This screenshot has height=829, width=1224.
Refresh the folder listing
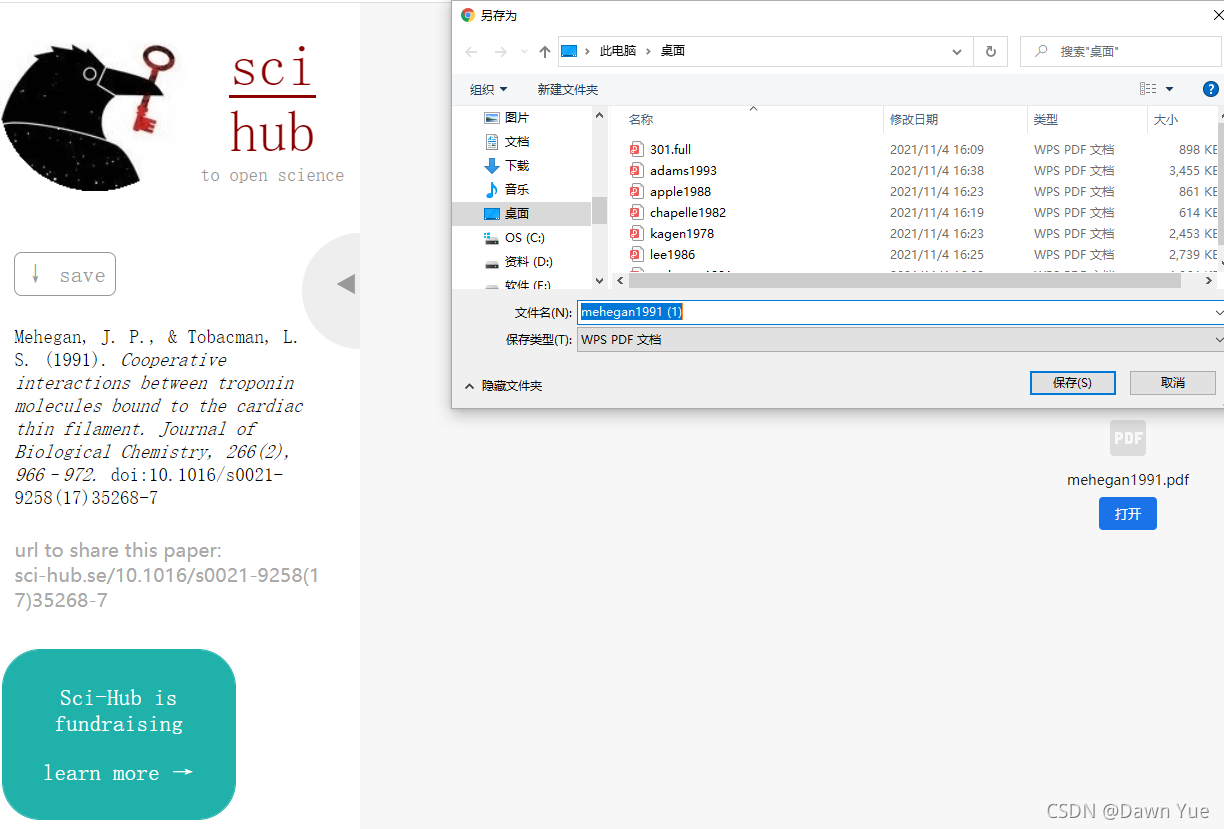991,51
